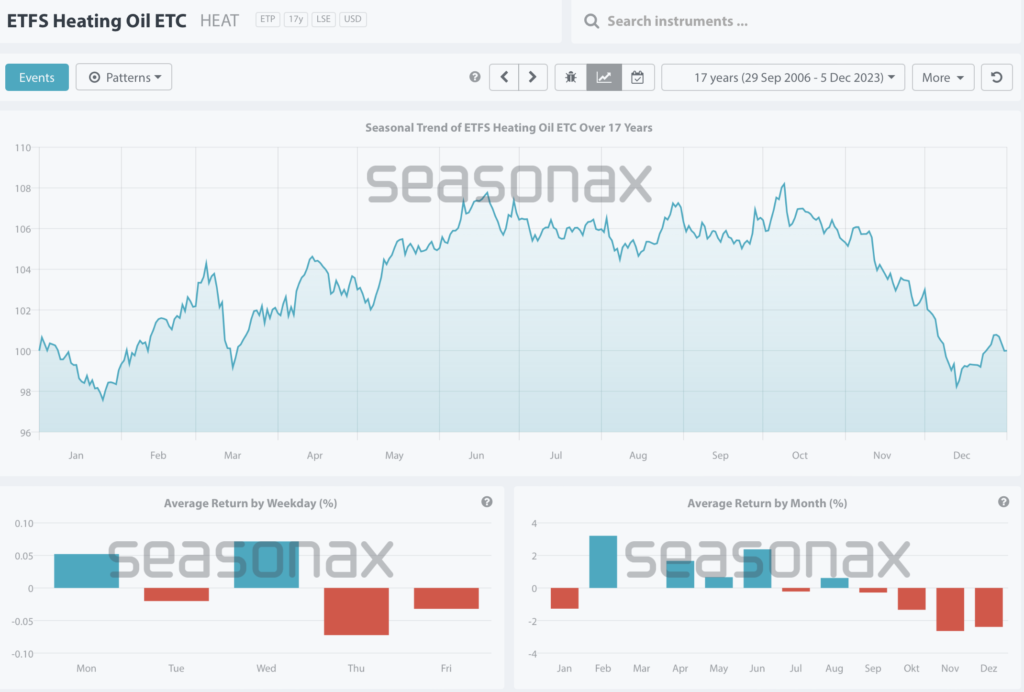Image resolution: width=1024 pixels, height=692 pixels.
Task: Select the 17y tag badge
Action: click(x=296, y=20)
